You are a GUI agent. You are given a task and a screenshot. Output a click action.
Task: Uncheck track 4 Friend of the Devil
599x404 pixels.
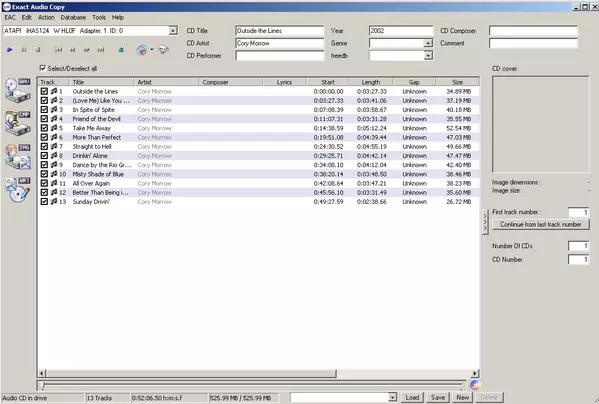44,119
